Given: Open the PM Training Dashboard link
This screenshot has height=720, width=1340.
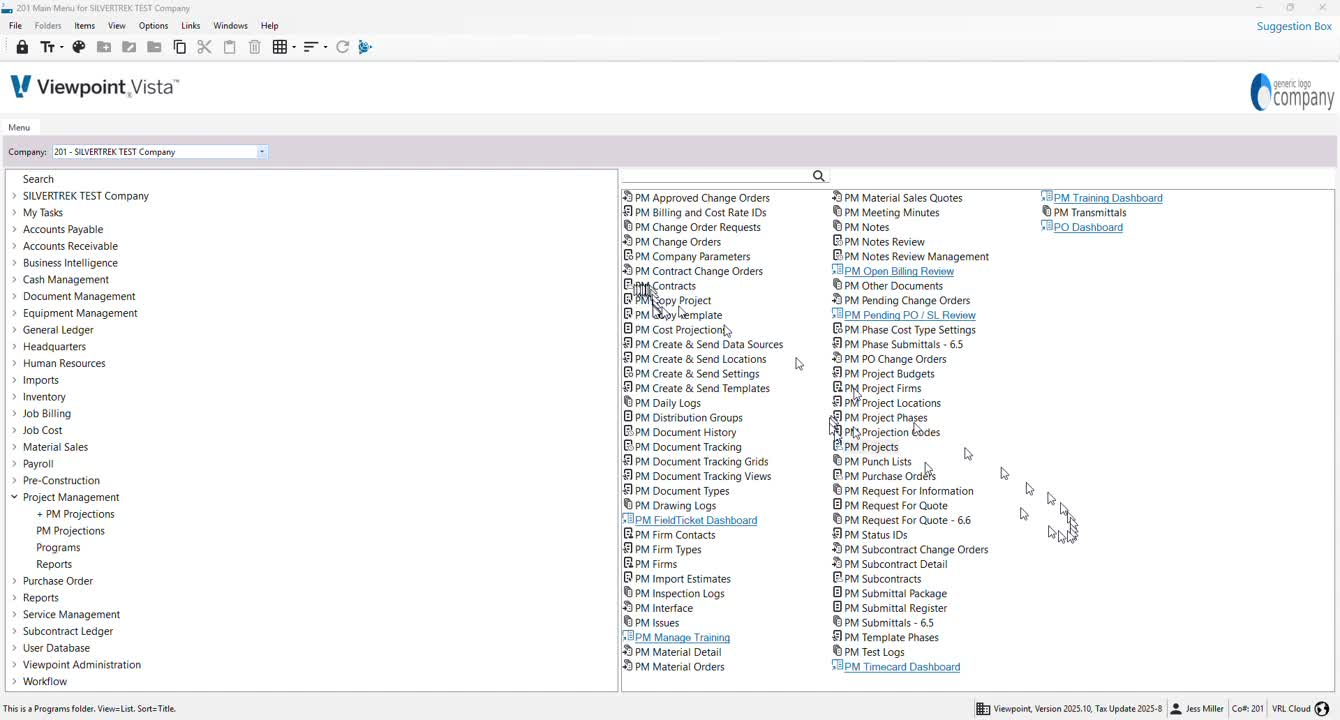Looking at the screenshot, I should point(1108,198).
